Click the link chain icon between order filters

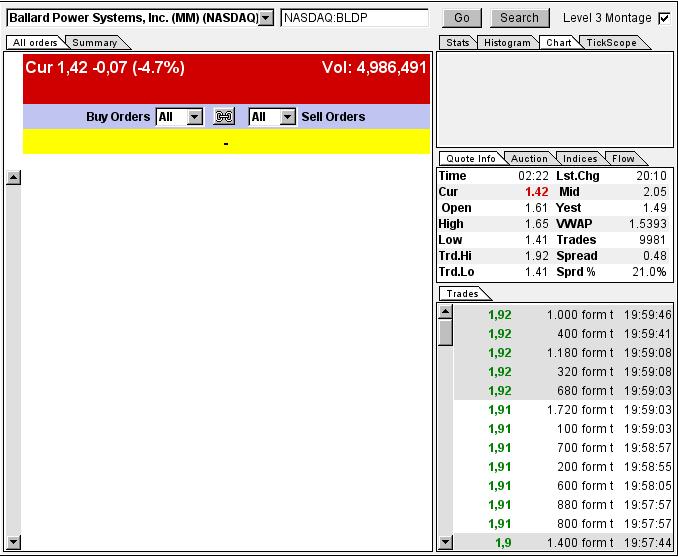click(224, 117)
